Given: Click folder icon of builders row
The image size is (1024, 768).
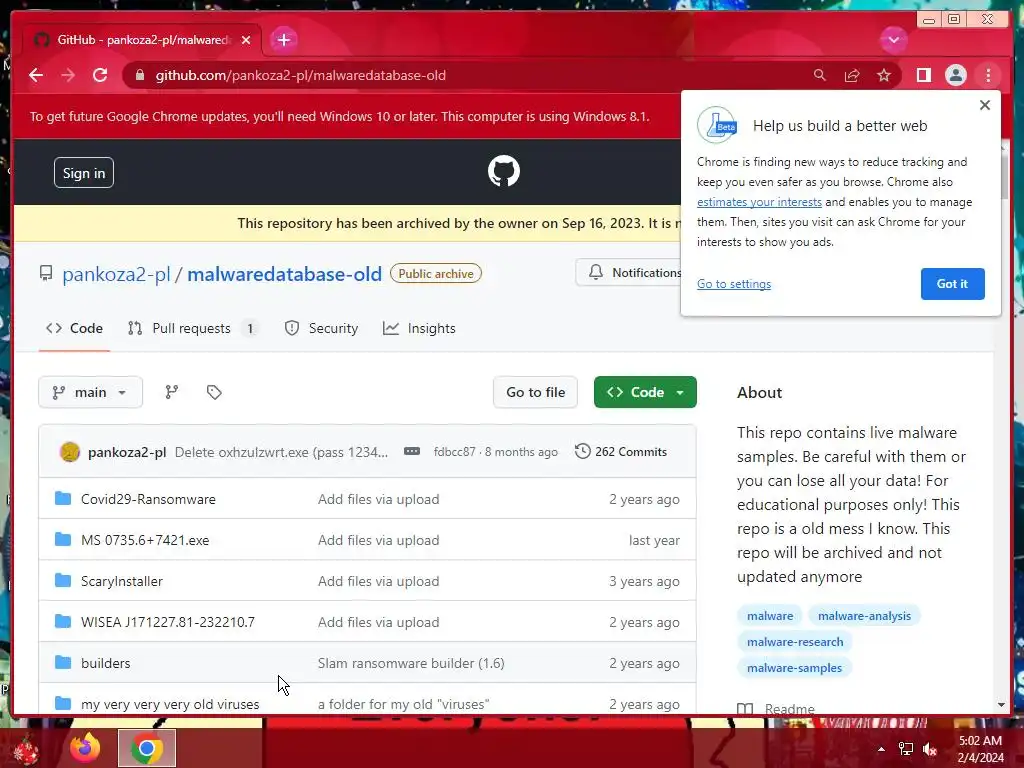Looking at the screenshot, I should point(63,663).
